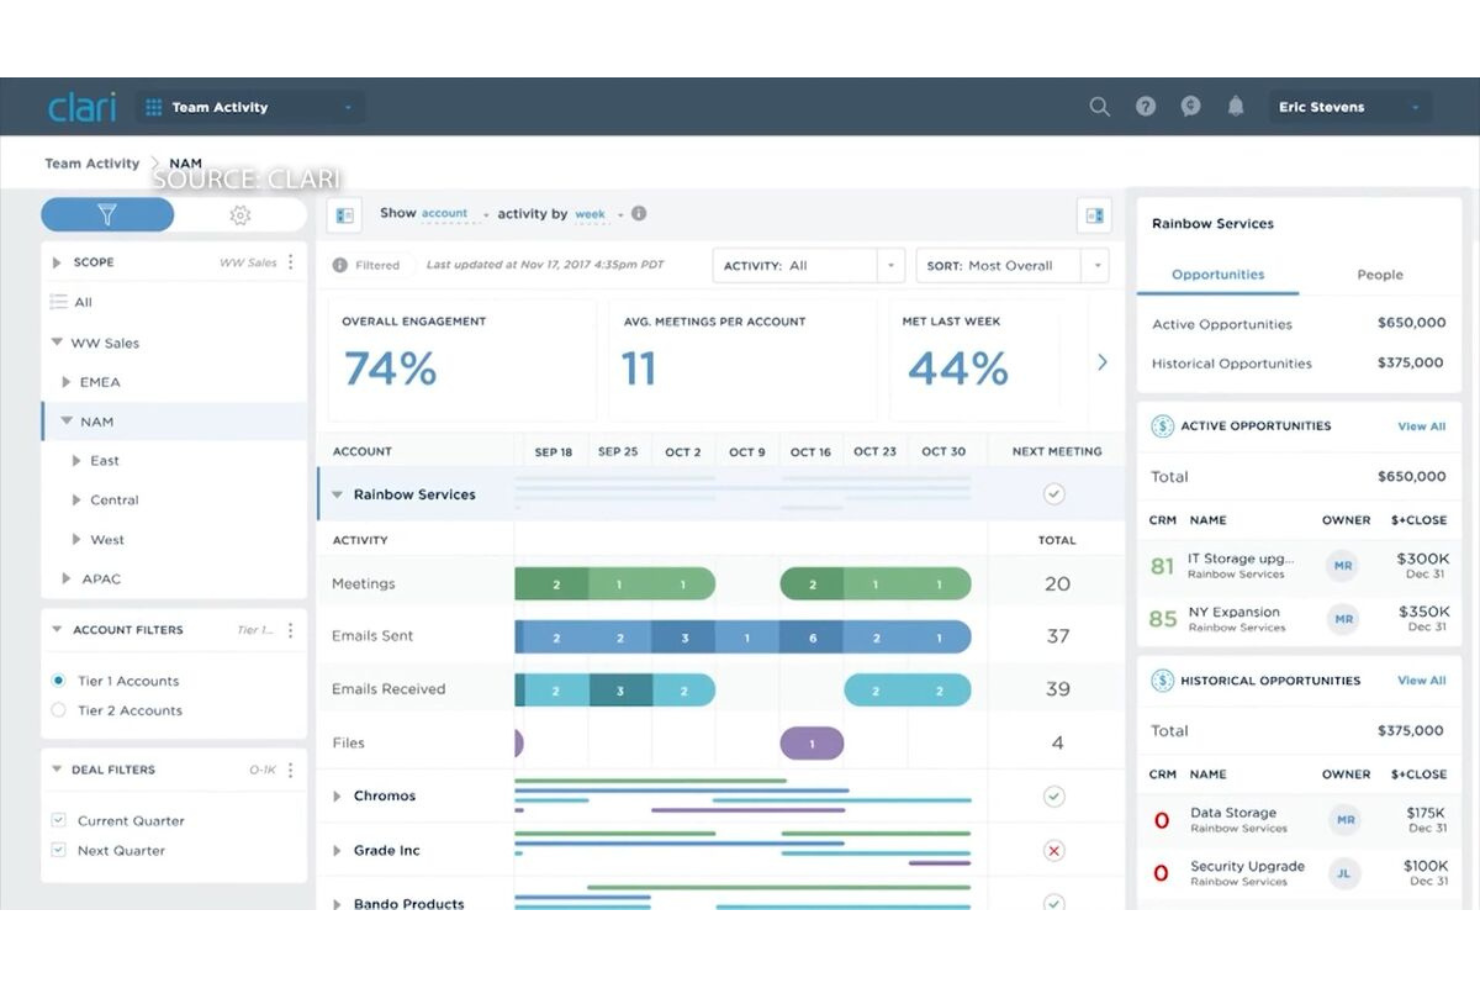Viewport: 1480px width, 987px height.
Task: Open Scope options three-dot menu
Action: (291, 262)
